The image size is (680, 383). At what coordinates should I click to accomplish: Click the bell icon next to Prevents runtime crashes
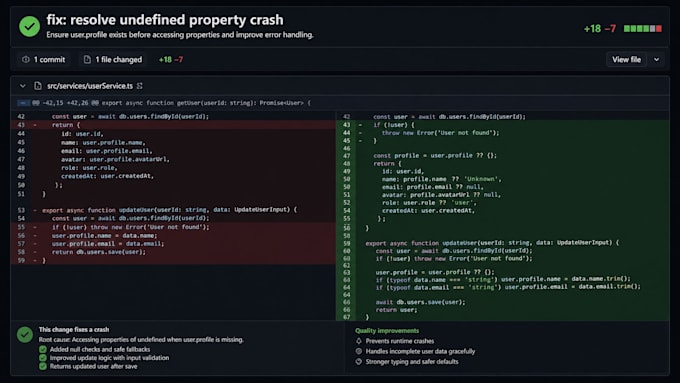click(x=359, y=341)
